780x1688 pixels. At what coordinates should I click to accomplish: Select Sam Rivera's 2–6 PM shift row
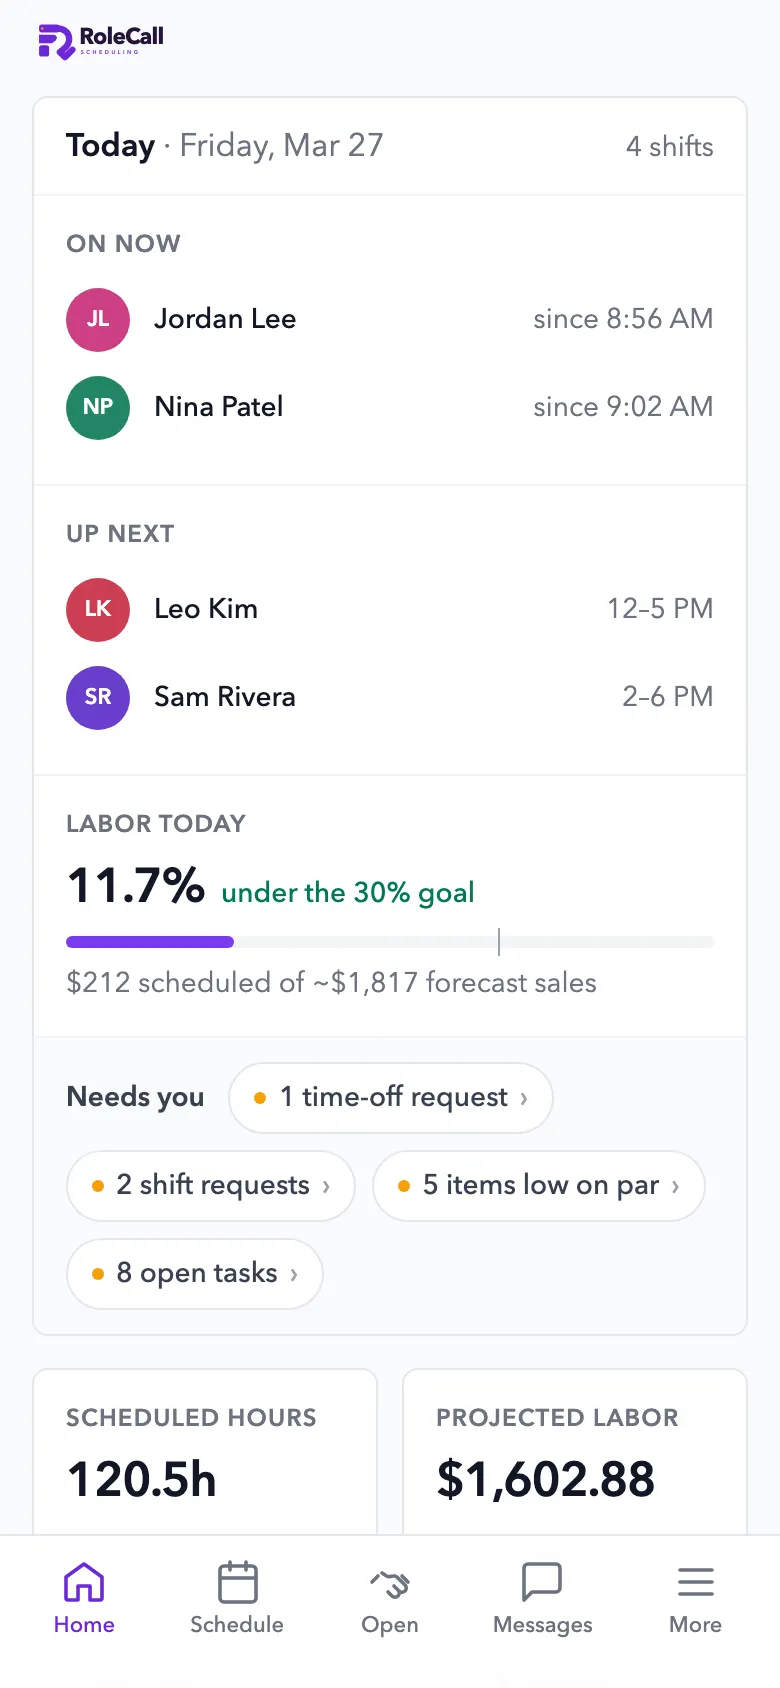point(390,698)
